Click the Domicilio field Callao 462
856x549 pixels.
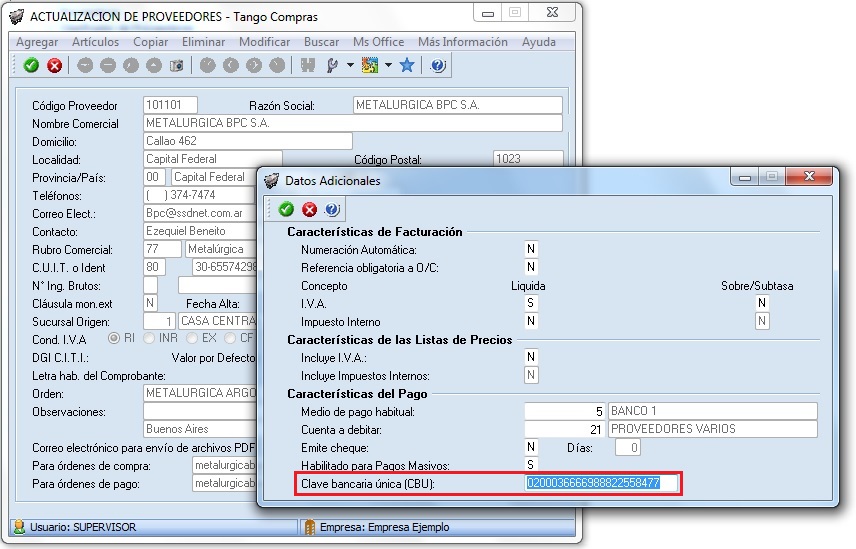(248, 141)
